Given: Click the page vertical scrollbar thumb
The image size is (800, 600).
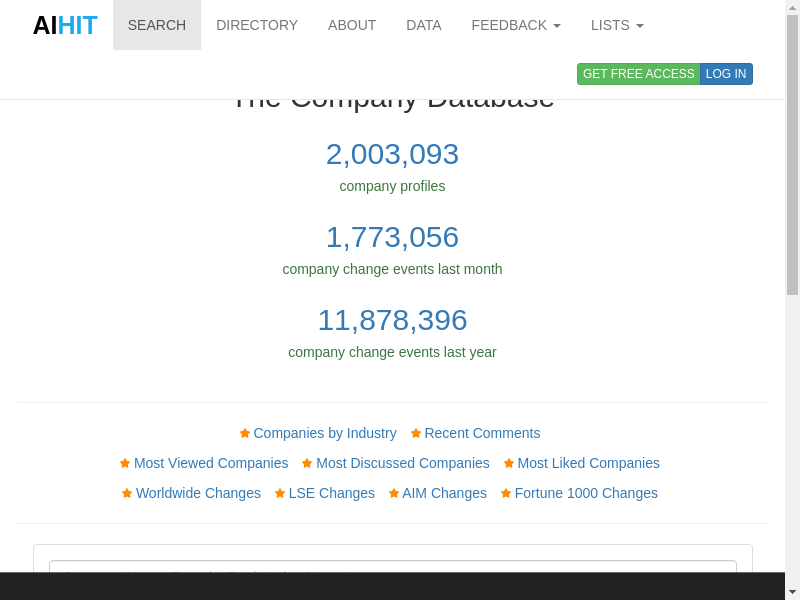Looking at the screenshot, I should click(x=792, y=155).
